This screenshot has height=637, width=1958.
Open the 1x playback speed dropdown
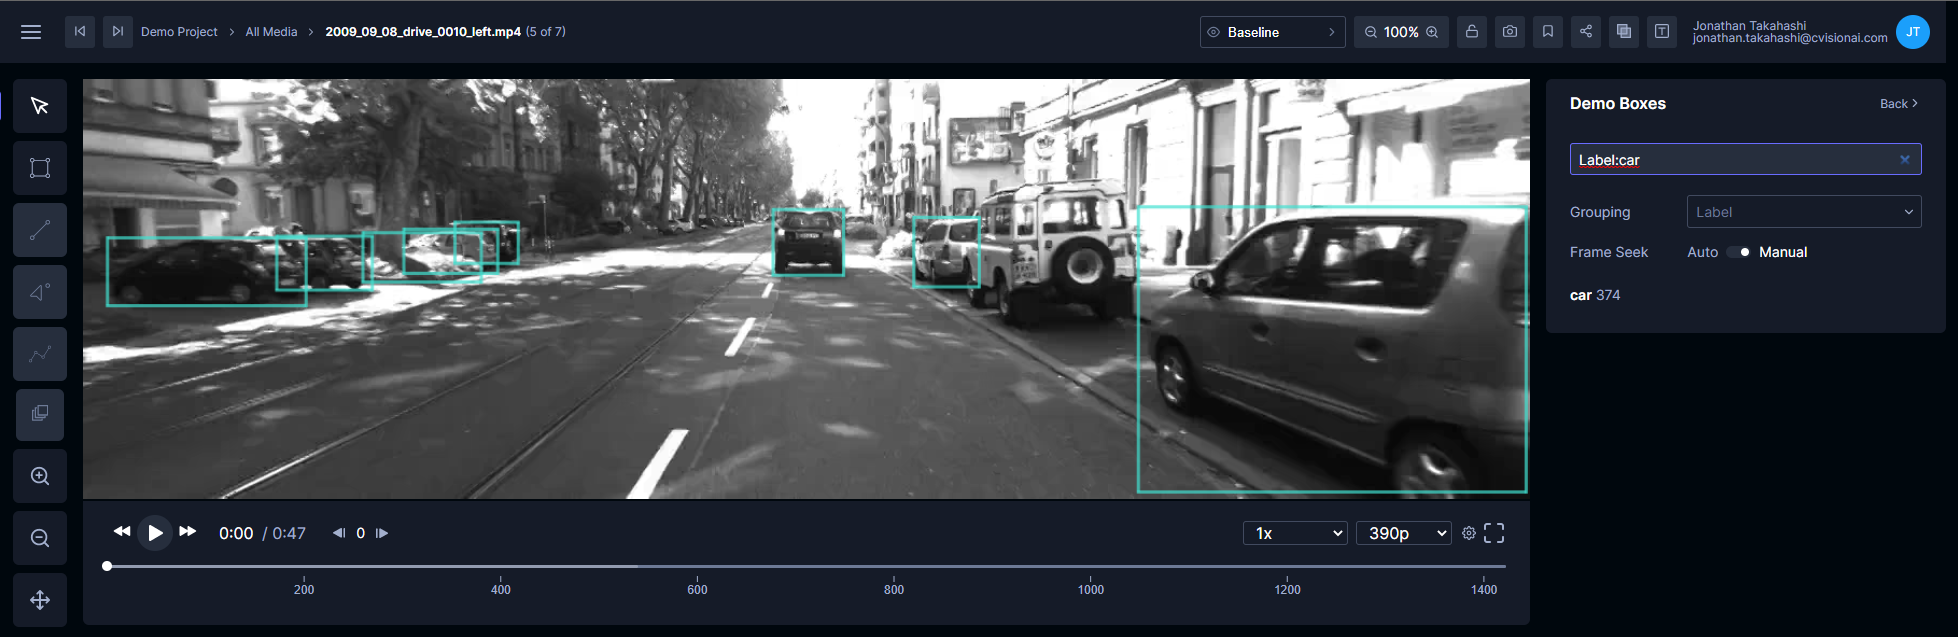tap(1296, 533)
